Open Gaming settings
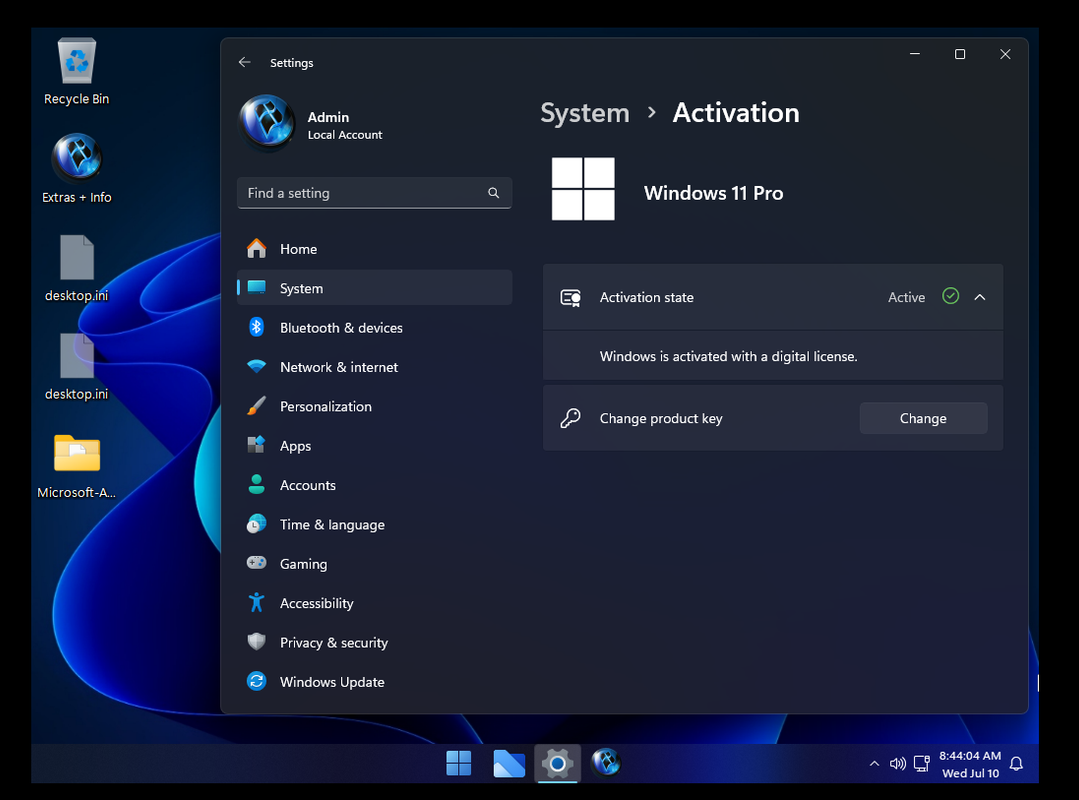Image resolution: width=1079 pixels, height=800 pixels. click(x=374, y=564)
